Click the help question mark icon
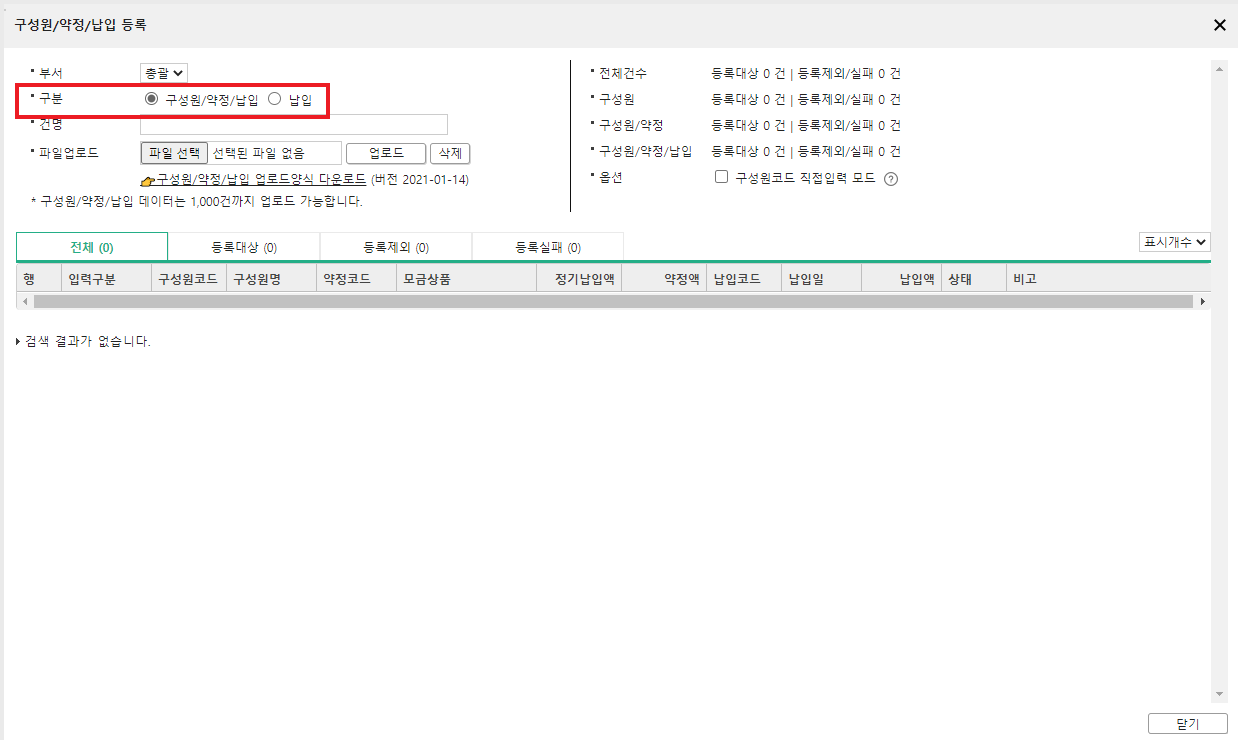1238x740 pixels. coord(891,179)
